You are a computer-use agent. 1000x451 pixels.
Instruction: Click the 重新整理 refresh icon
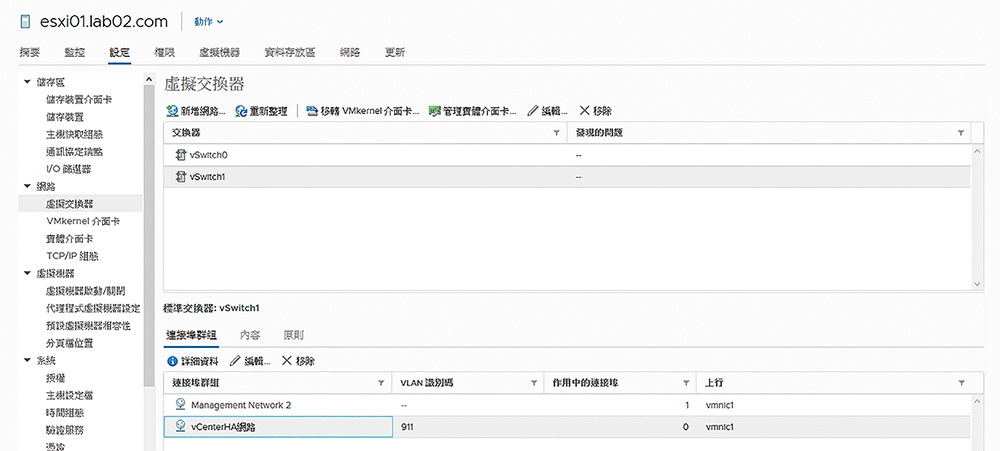click(241, 111)
